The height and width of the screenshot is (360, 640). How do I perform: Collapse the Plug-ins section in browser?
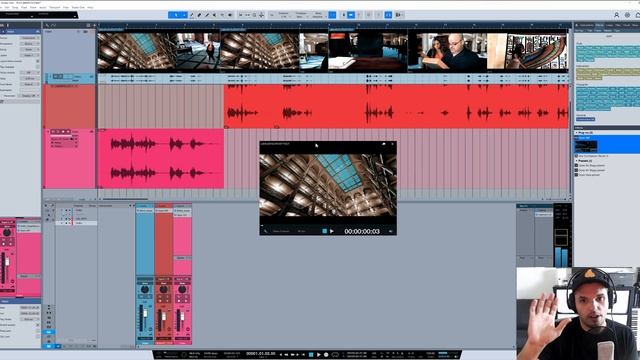pos(576,133)
